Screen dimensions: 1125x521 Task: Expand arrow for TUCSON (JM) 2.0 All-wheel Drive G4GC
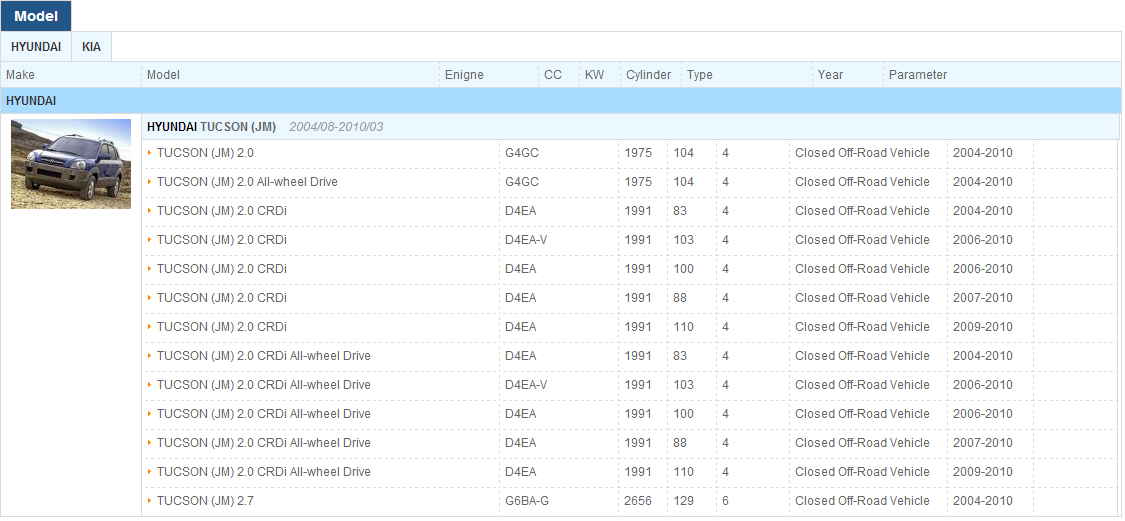pos(150,182)
